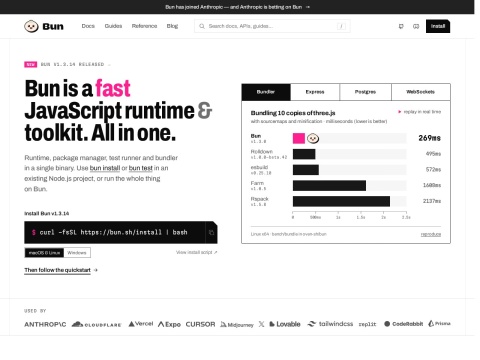
Task: Open the Guides menu item
Action: coord(113,26)
